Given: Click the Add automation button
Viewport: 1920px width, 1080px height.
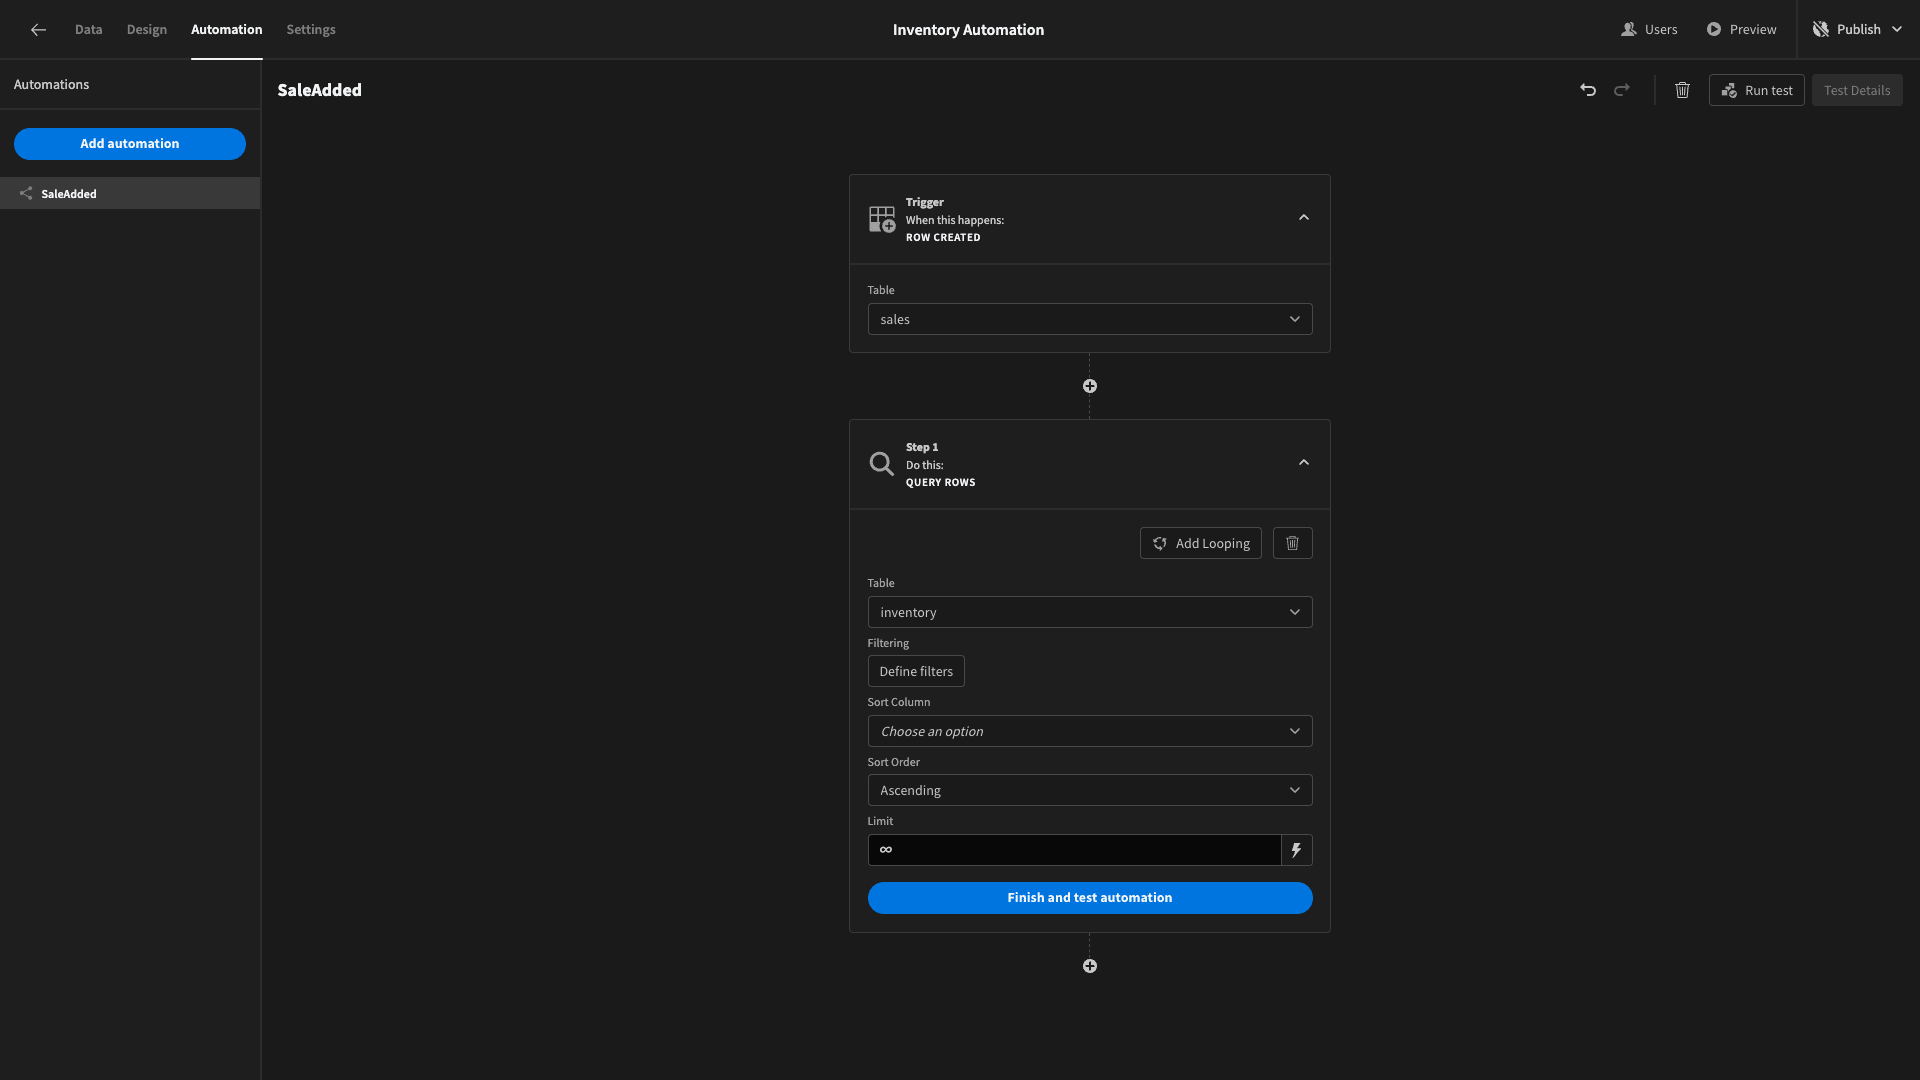Looking at the screenshot, I should click(x=130, y=144).
